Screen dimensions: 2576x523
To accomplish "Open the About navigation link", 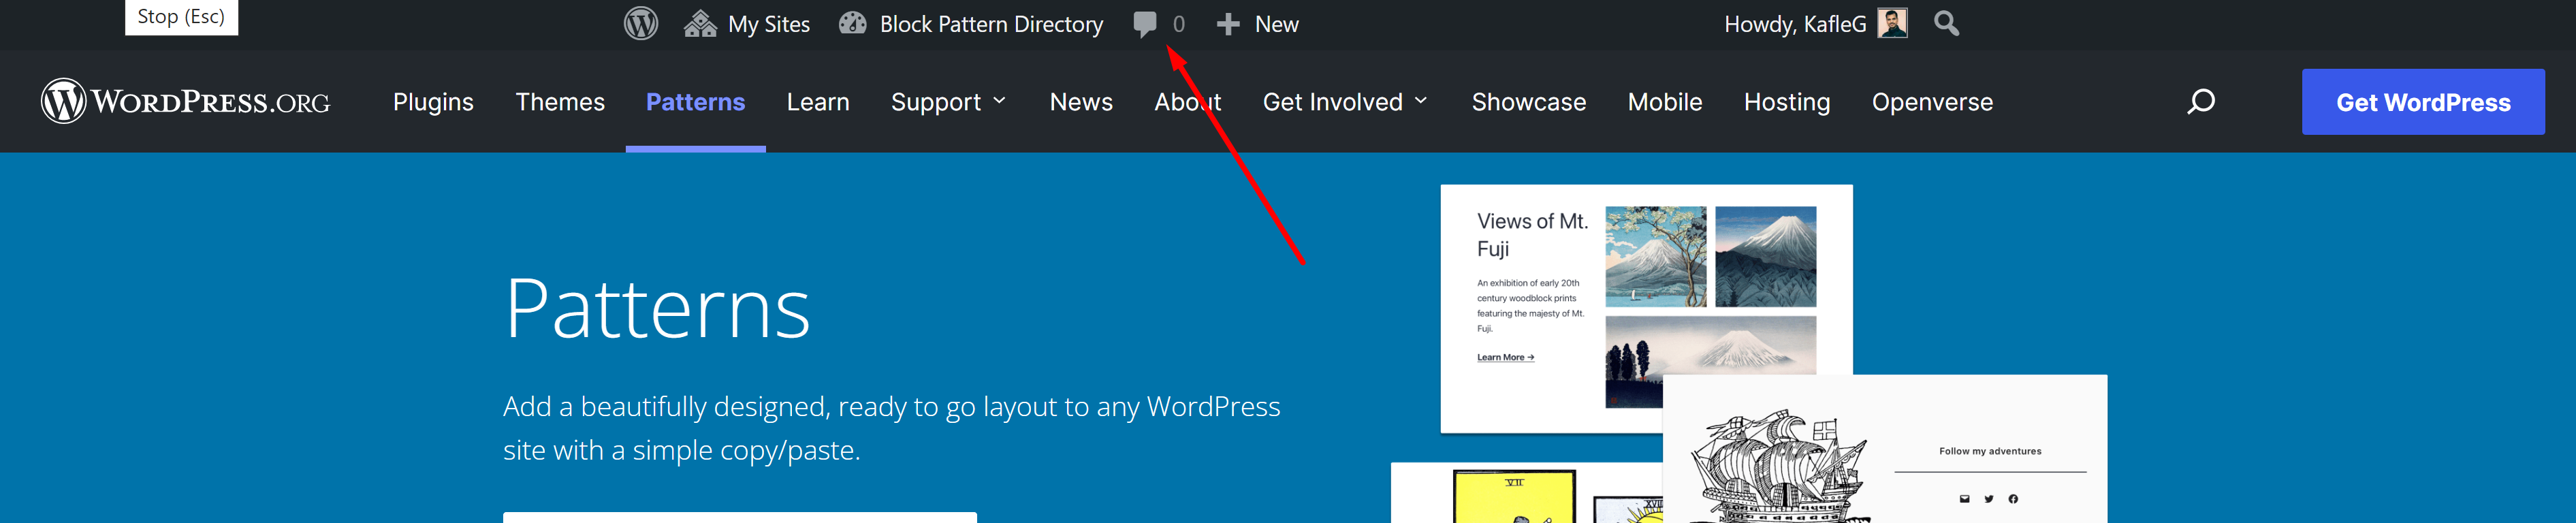I will (x=1188, y=102).
